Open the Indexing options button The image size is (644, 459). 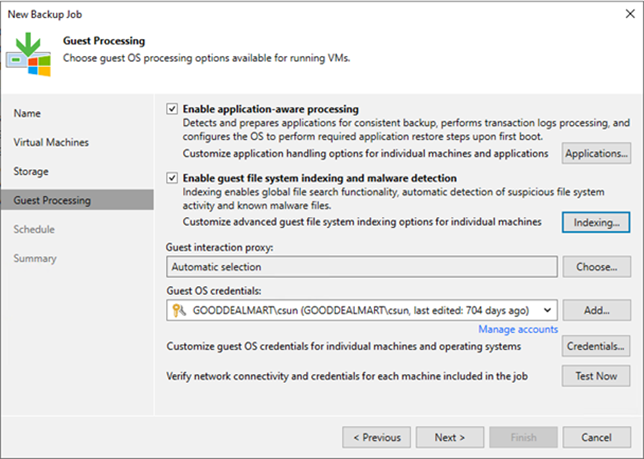pos(596,221)
